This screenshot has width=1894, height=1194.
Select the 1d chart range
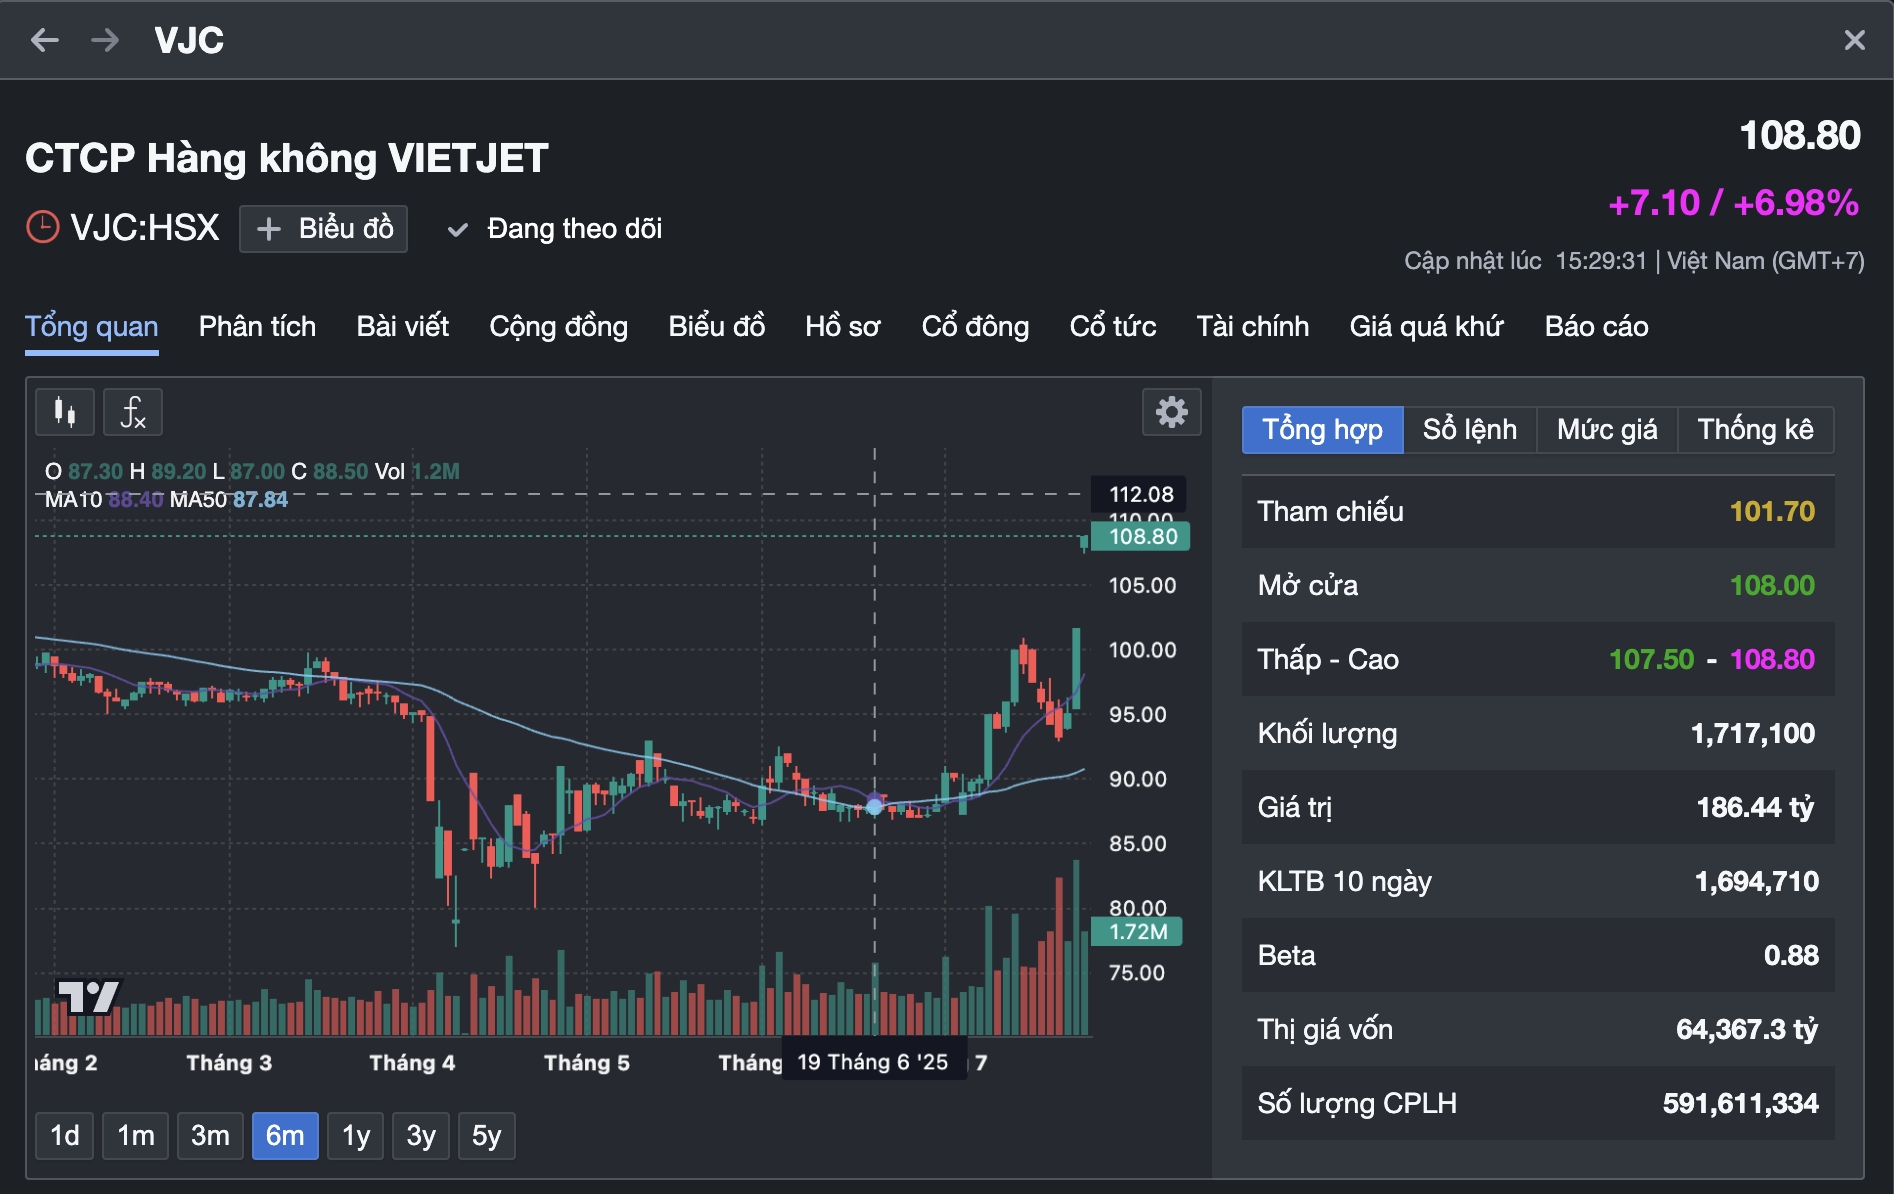tap(65, 1135)
